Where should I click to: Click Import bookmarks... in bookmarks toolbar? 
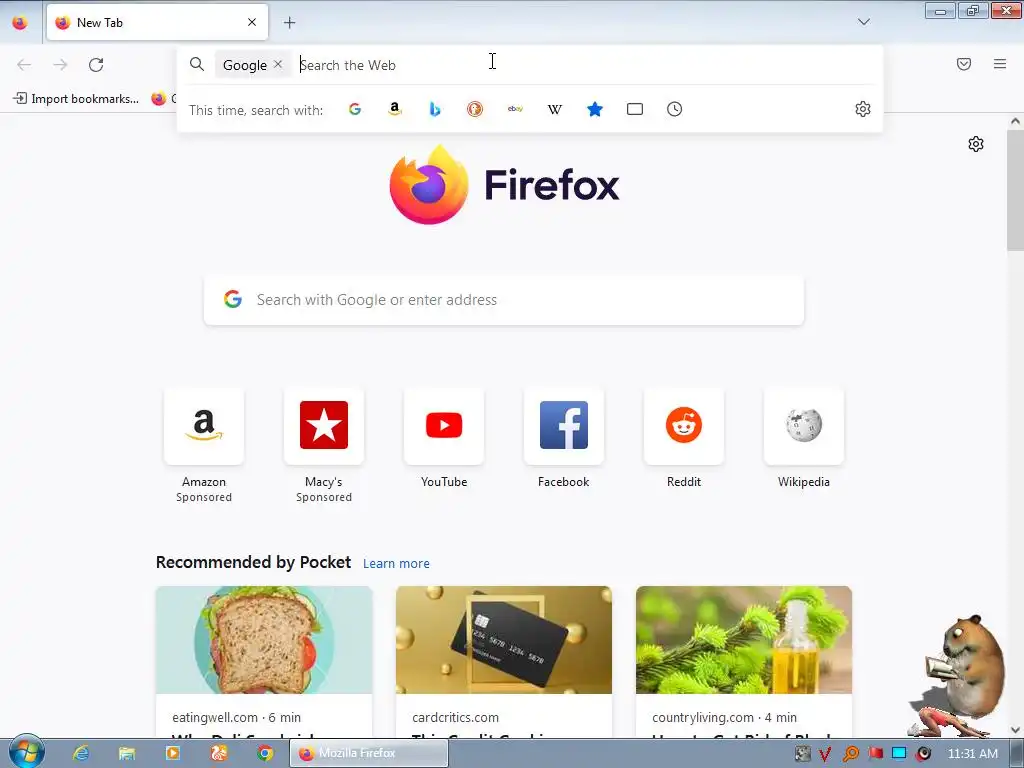(76, 99)
